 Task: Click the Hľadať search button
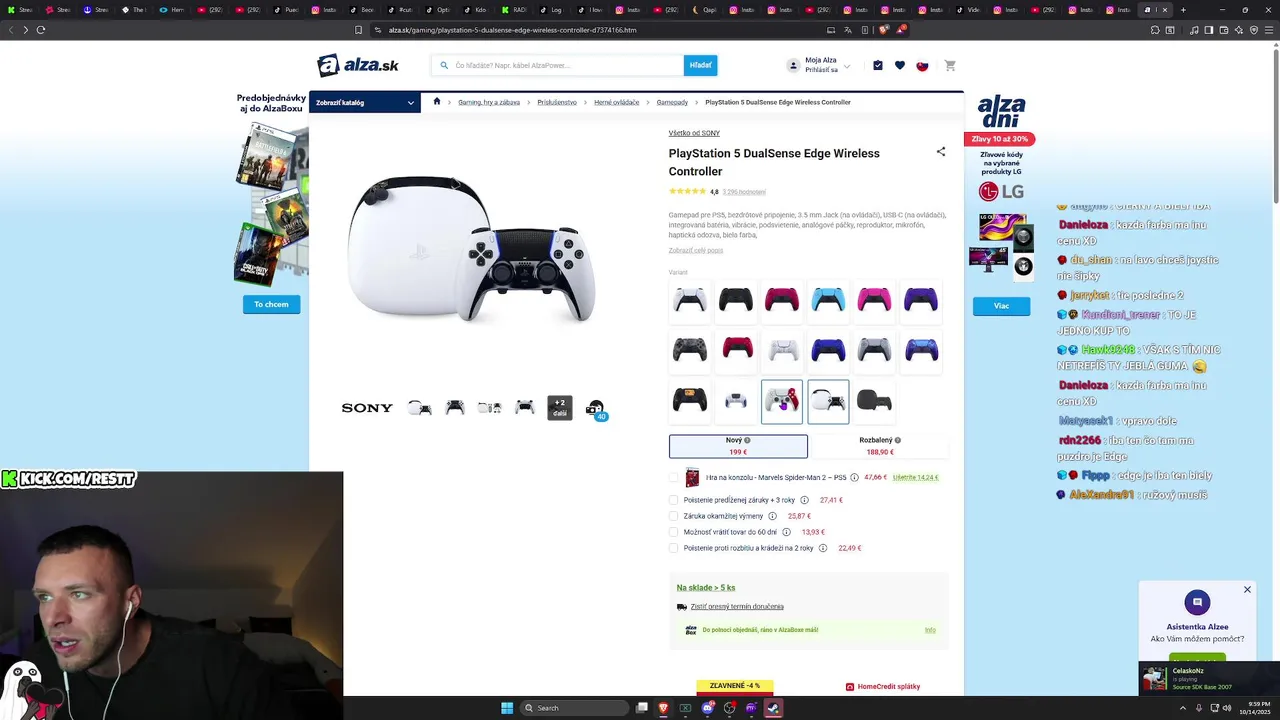point(700,65)
